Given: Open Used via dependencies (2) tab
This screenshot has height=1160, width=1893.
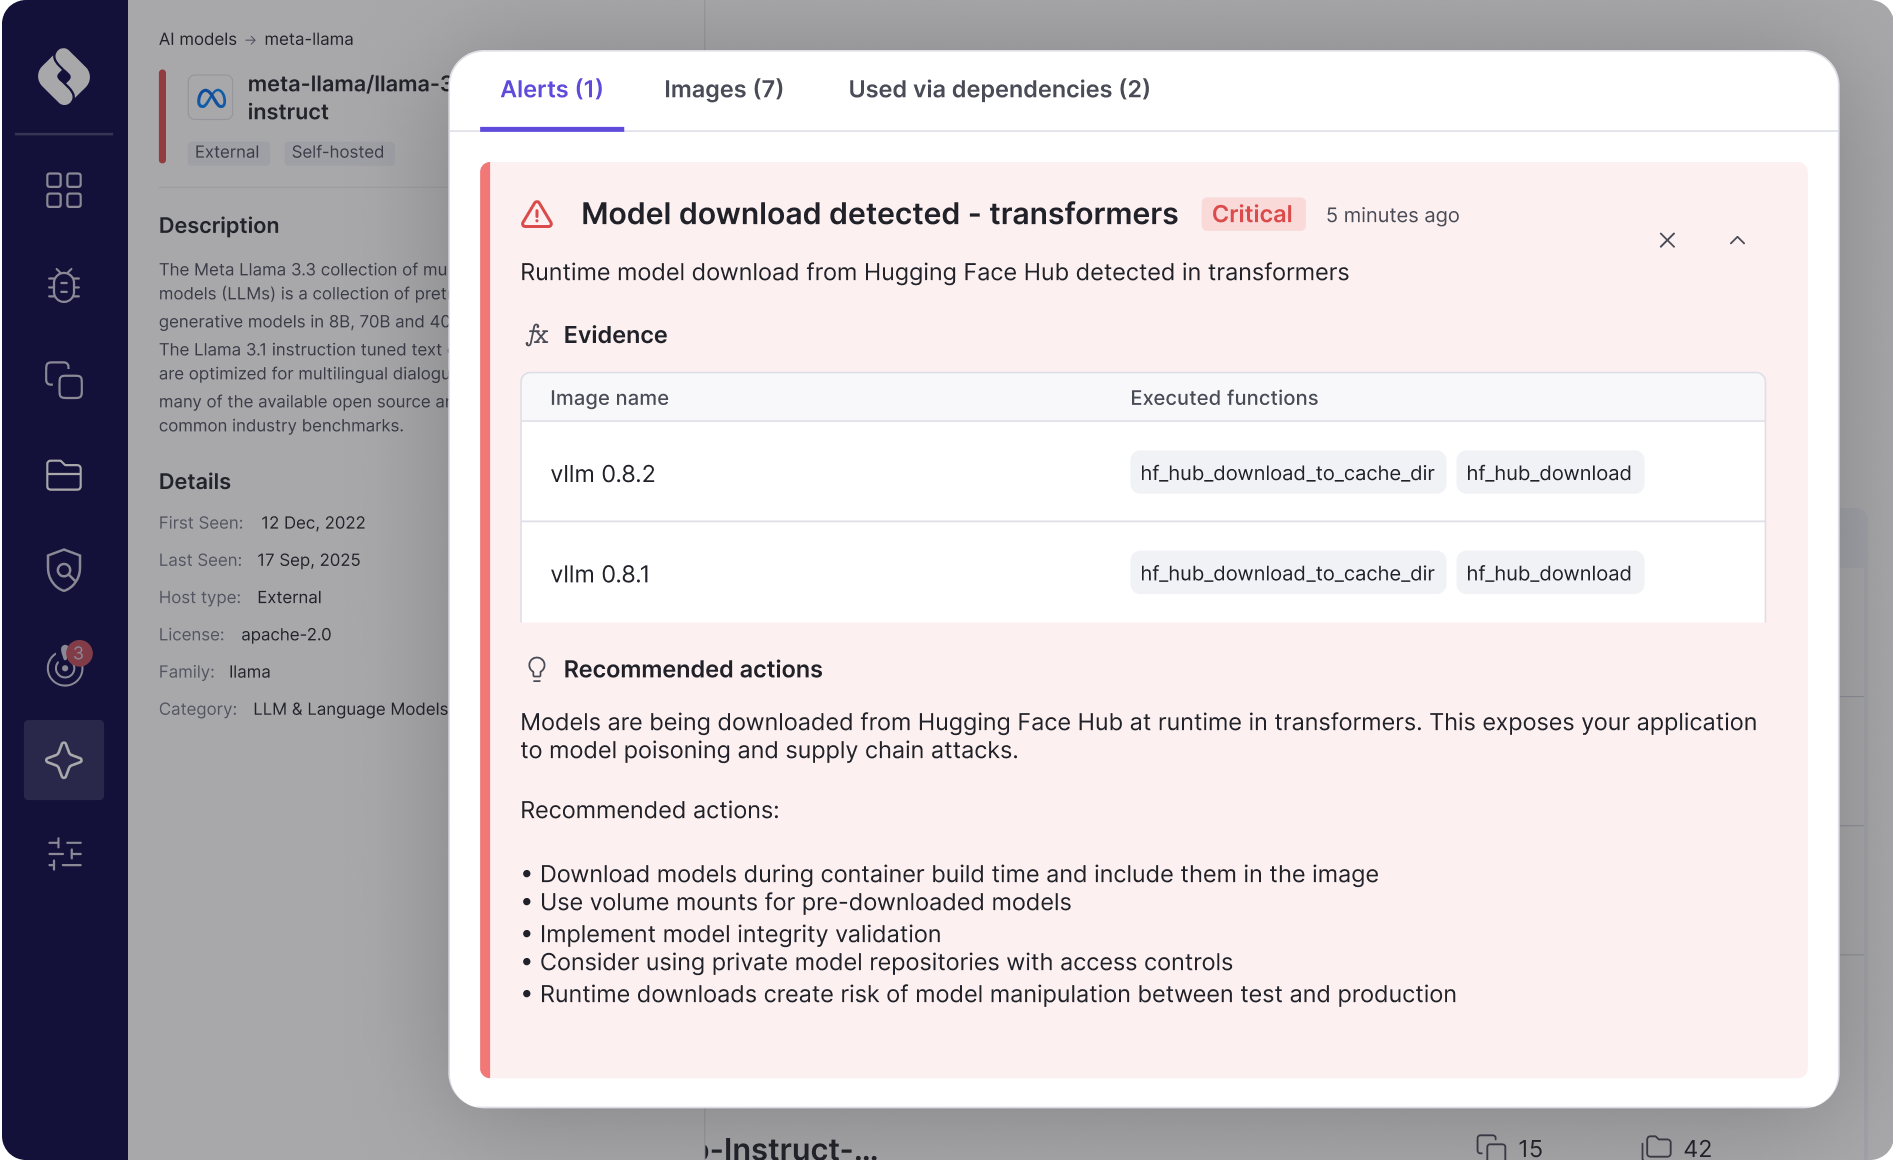Looking at the screenshot, I should 999,89.
